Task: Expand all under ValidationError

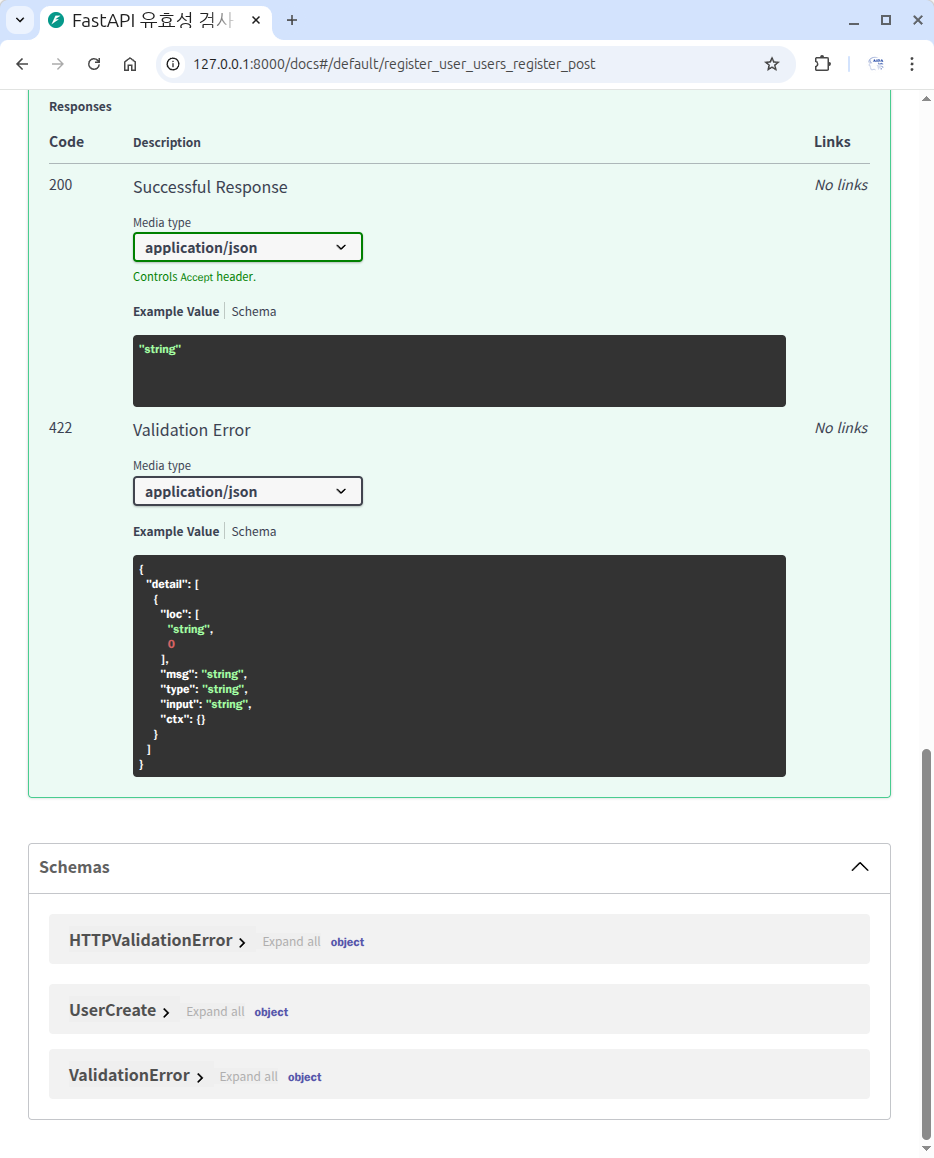Action: point(248,1077)
